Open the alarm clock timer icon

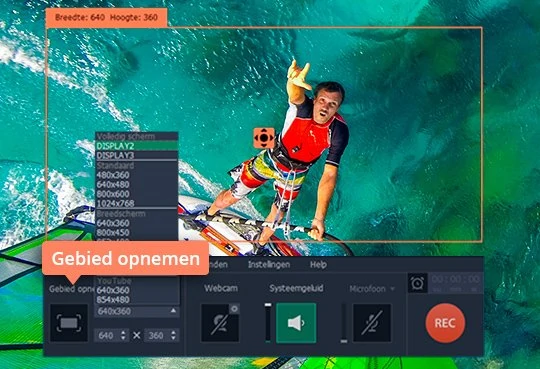(x=417, y=283)
